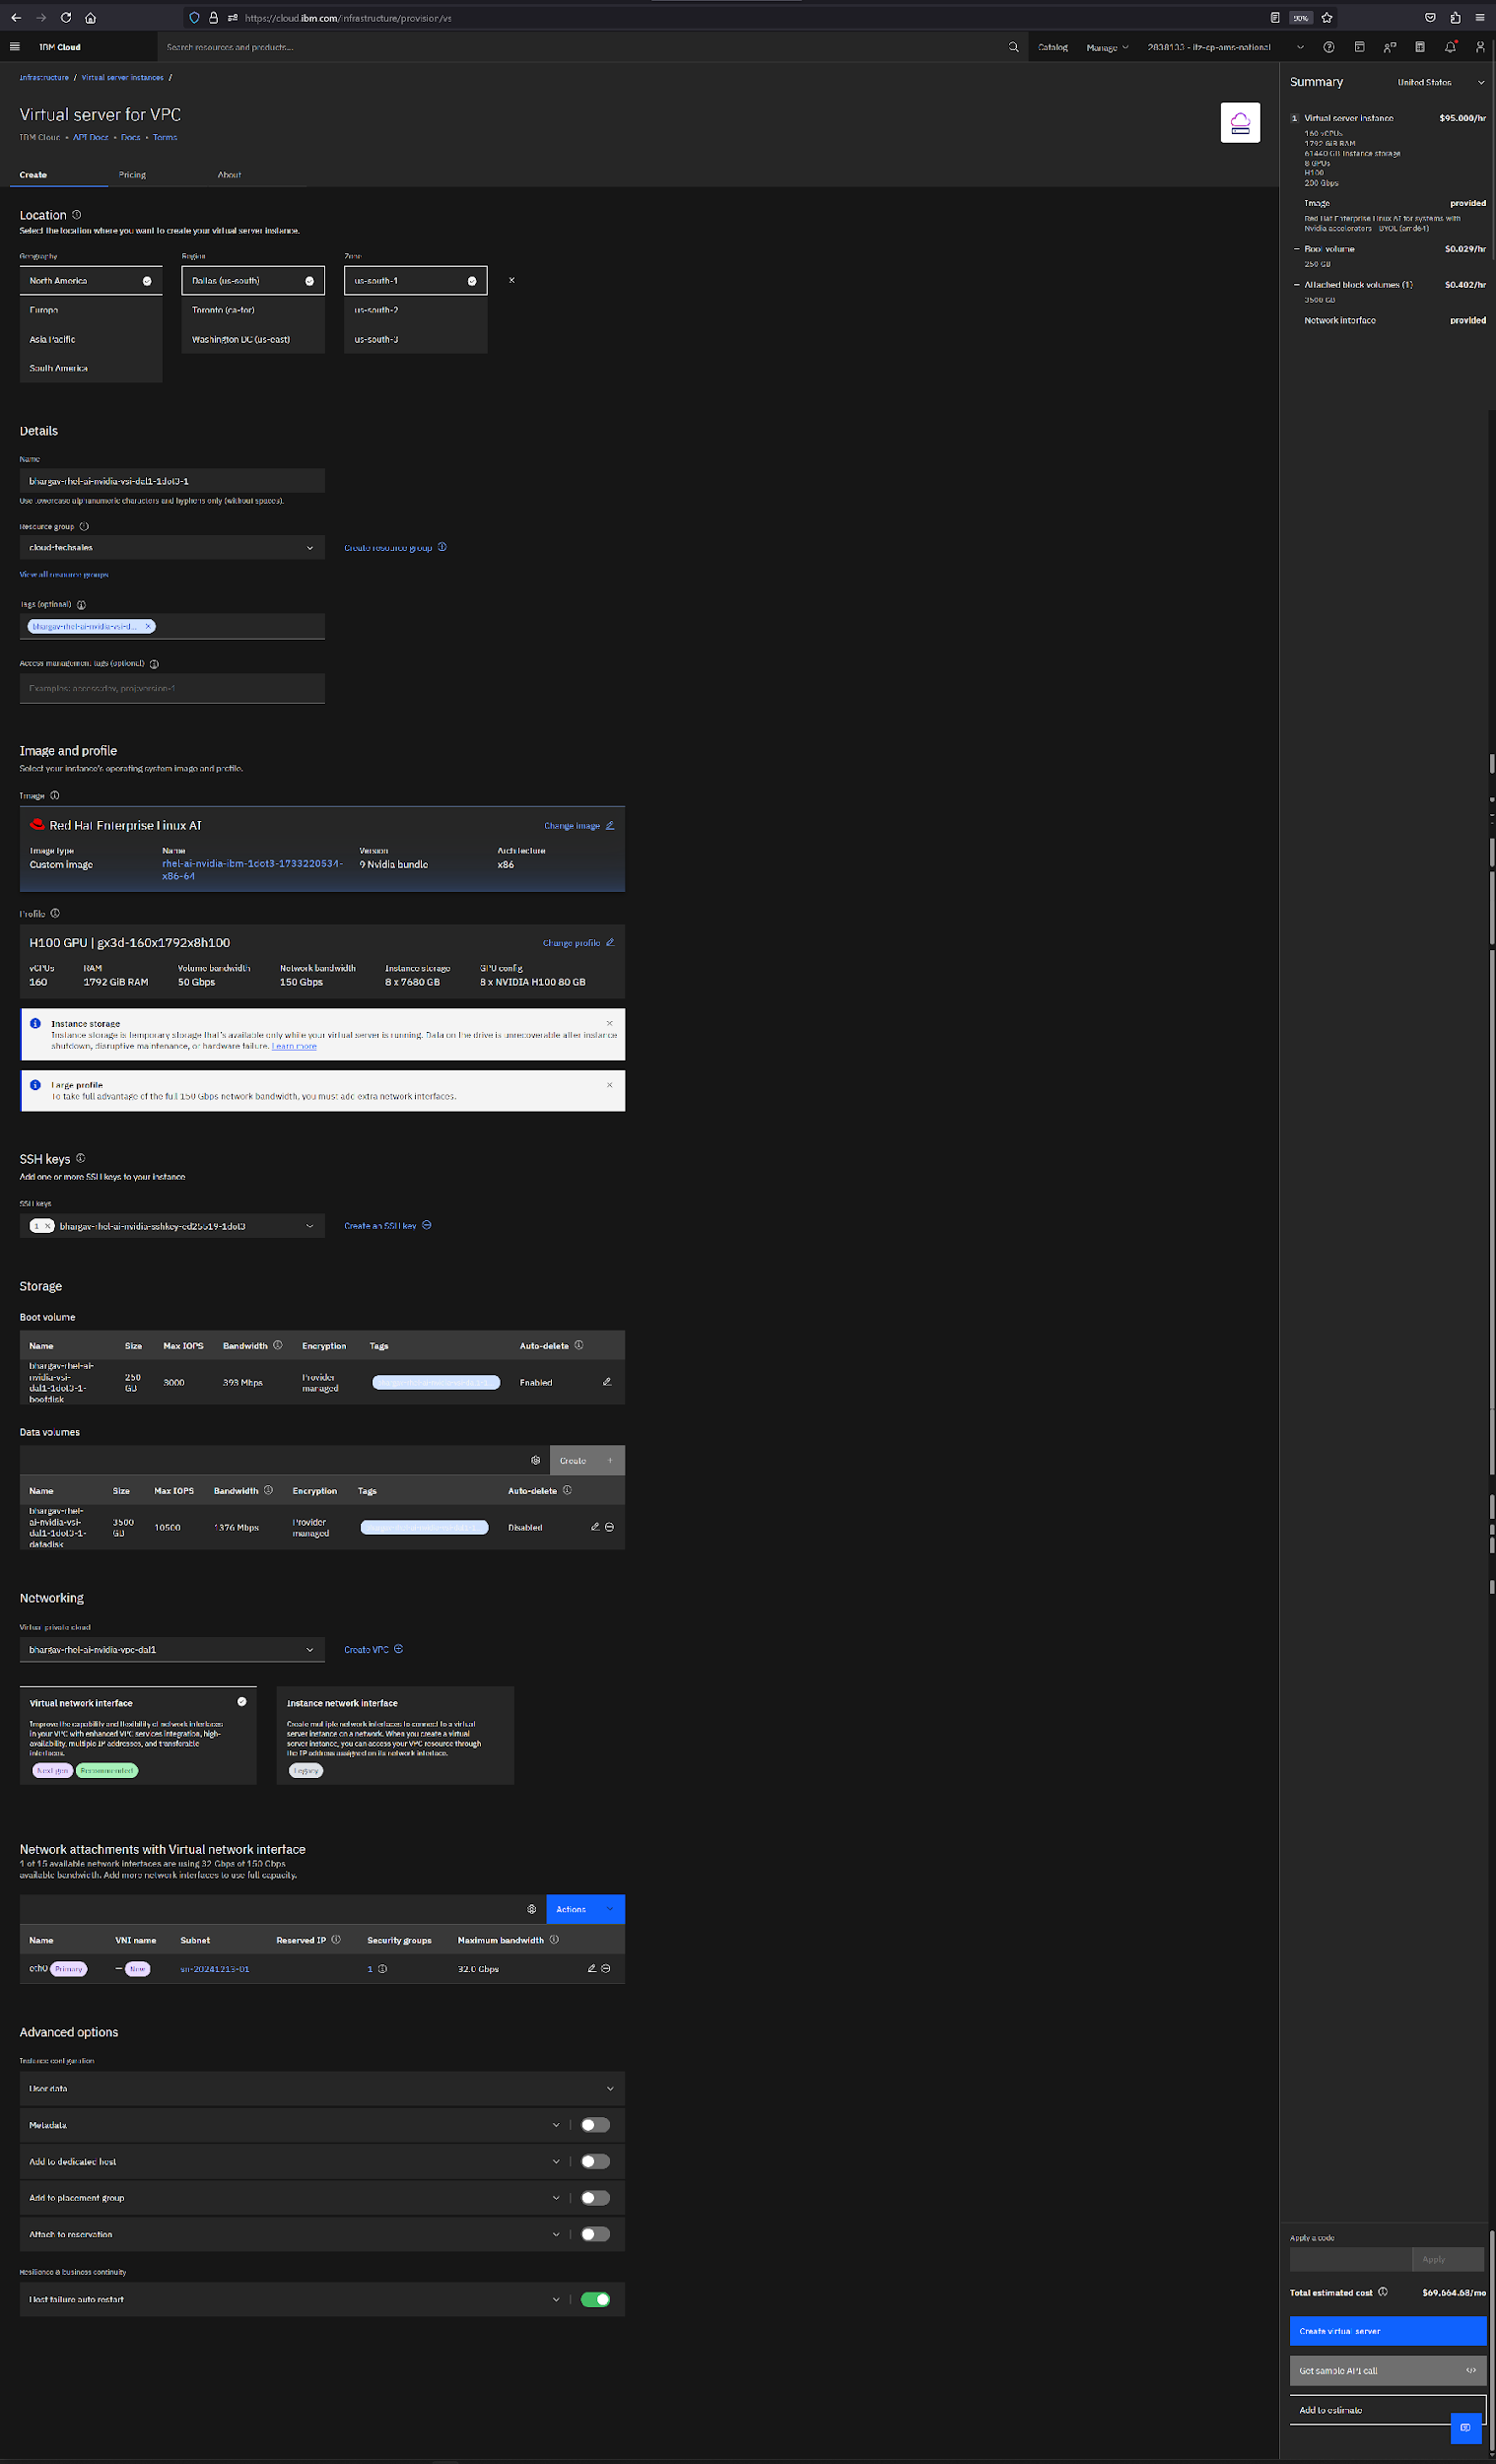1496x2464 pixels.
Task: Click Create an SSH key link
Action: 388,1226
